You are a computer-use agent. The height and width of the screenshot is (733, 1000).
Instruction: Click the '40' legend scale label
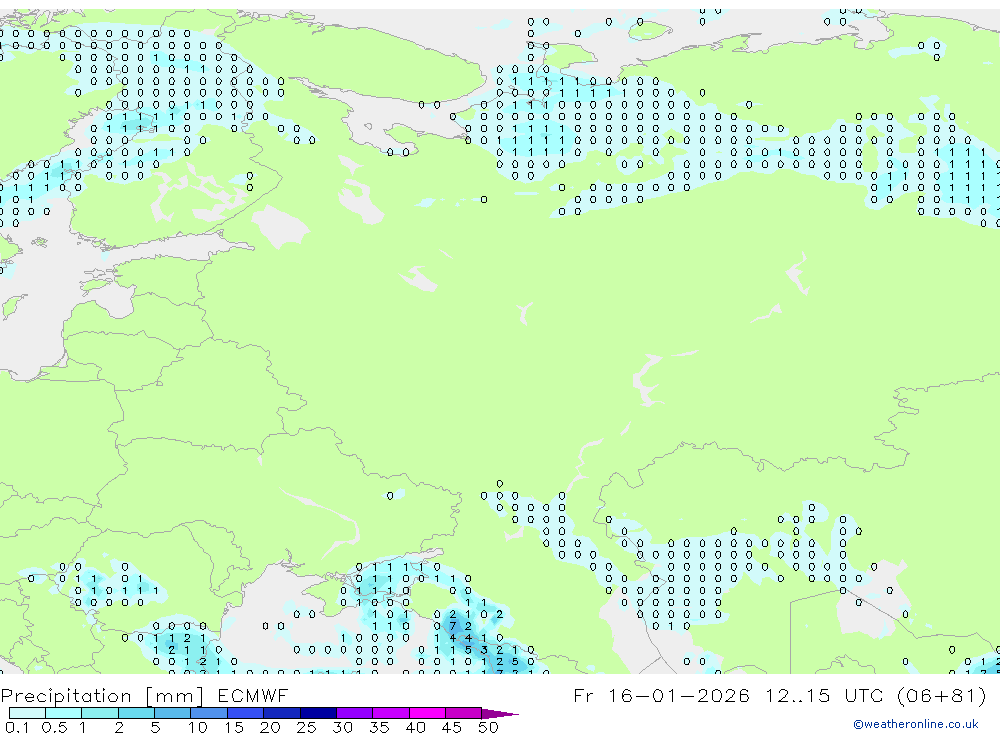[415, 727]
